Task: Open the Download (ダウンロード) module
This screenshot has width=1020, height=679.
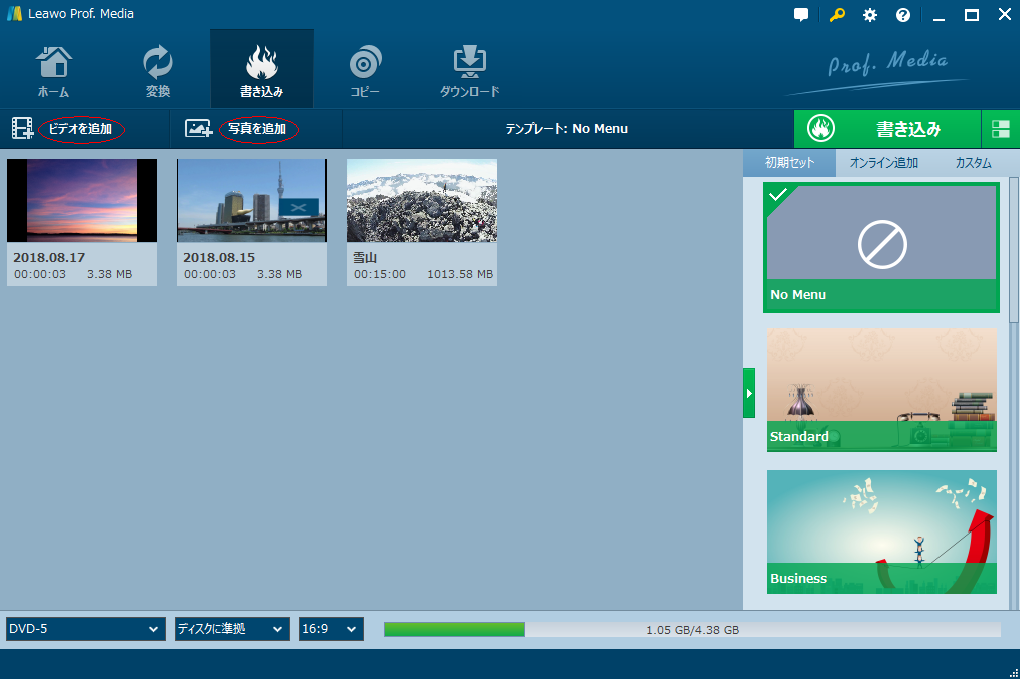Action: [x=470, y=71]
